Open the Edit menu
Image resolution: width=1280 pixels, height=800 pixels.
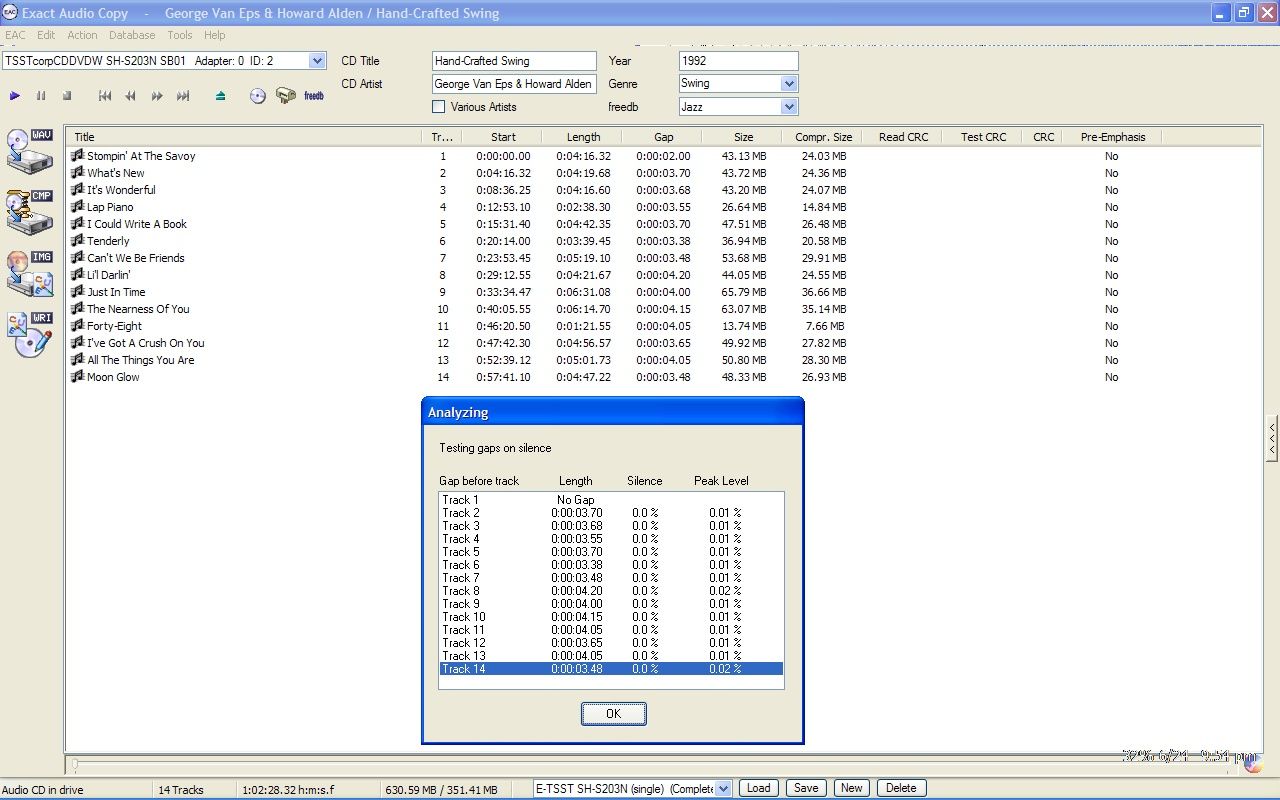click(46, 35)
